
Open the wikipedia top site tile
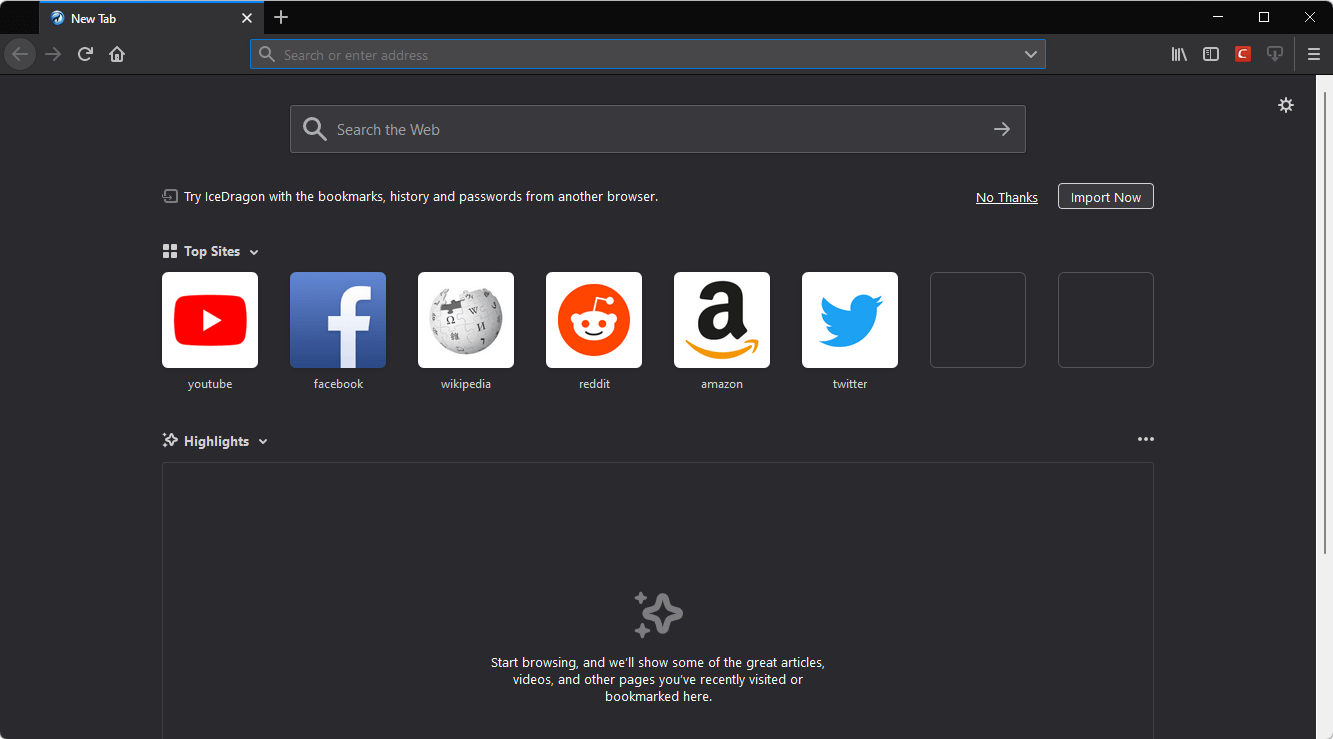pyautogui.click(x=466, y=320)
